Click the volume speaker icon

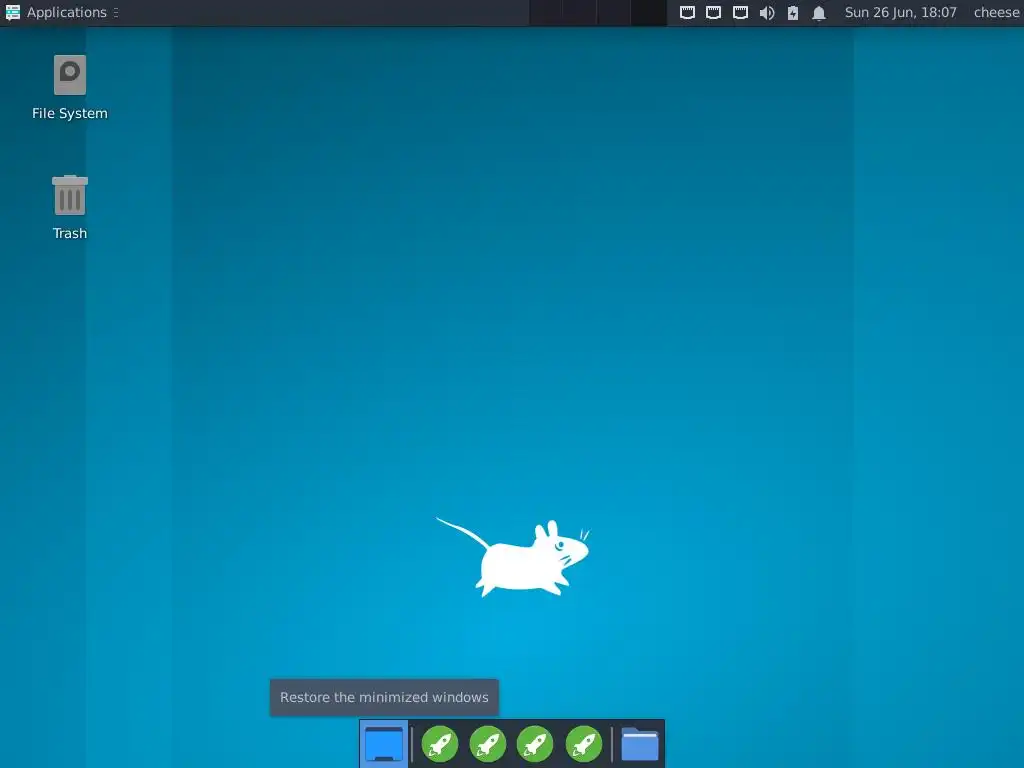pyautogui.click(x=767, y=12)
